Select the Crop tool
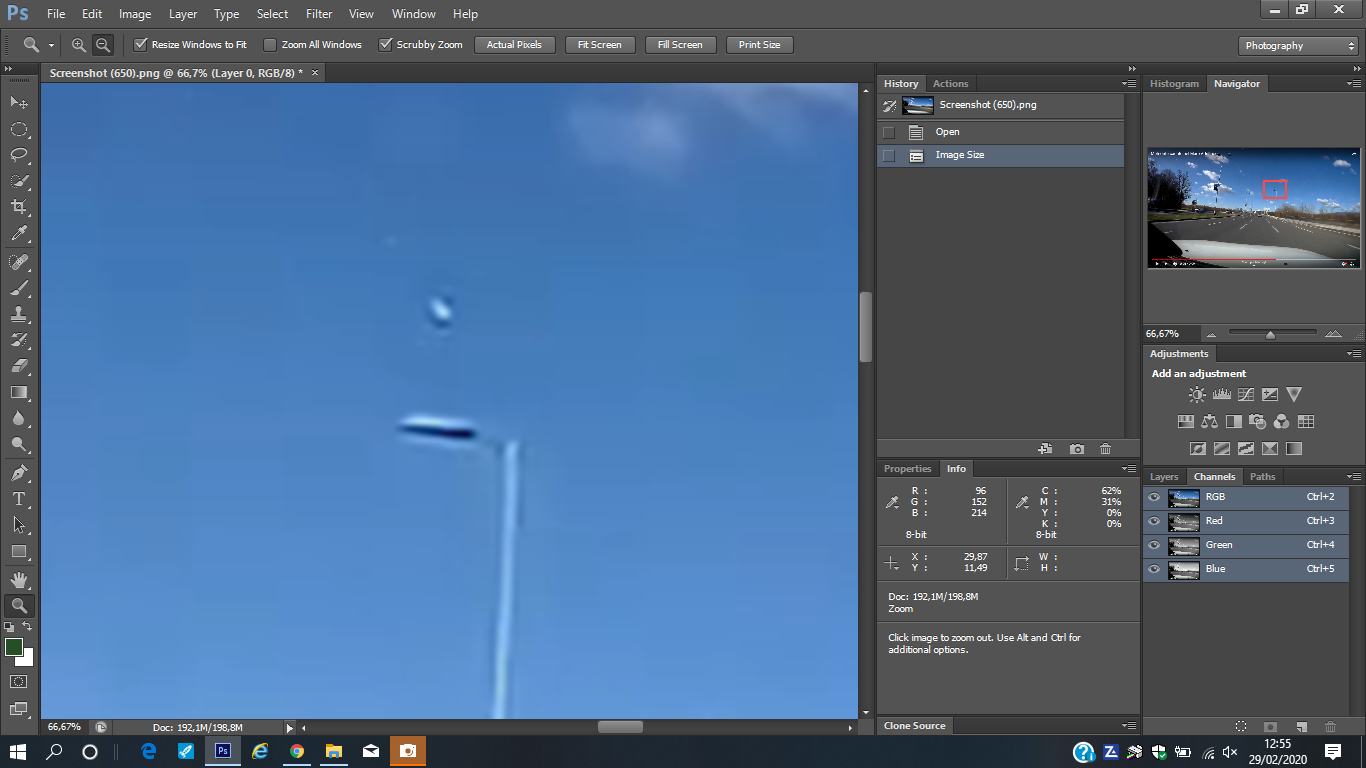This screenshot has height=768, width=1366. (x=19, y=207)
